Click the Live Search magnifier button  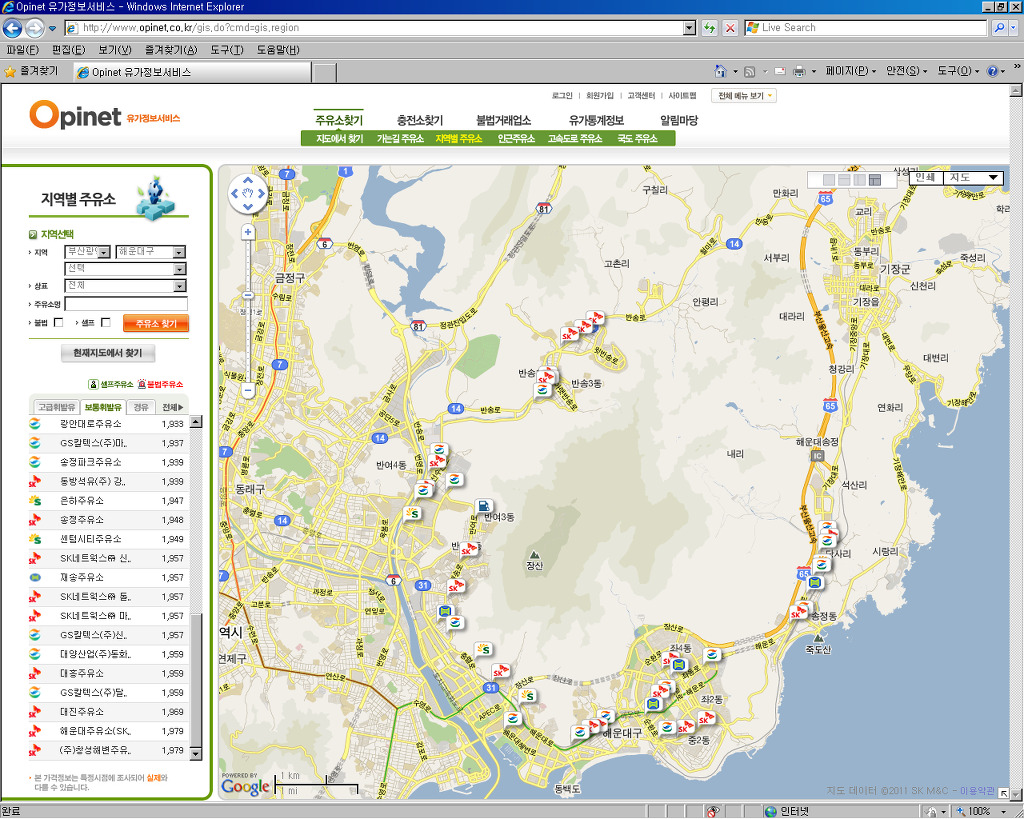999,28
